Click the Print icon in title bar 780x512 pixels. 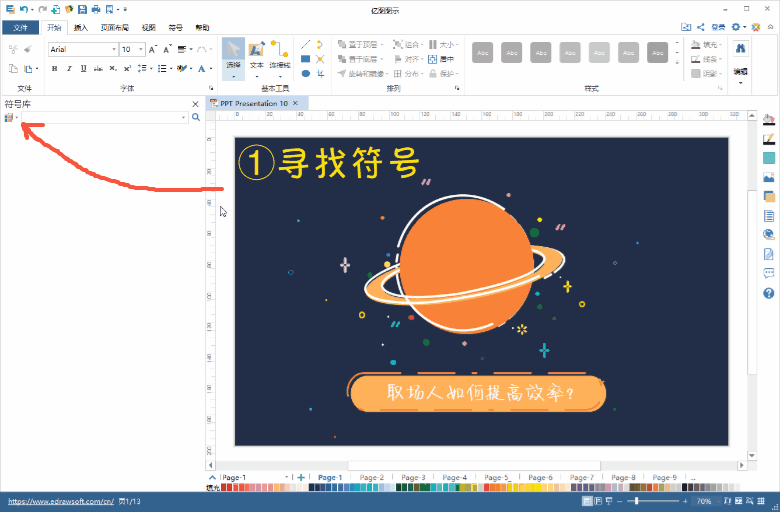96,9
